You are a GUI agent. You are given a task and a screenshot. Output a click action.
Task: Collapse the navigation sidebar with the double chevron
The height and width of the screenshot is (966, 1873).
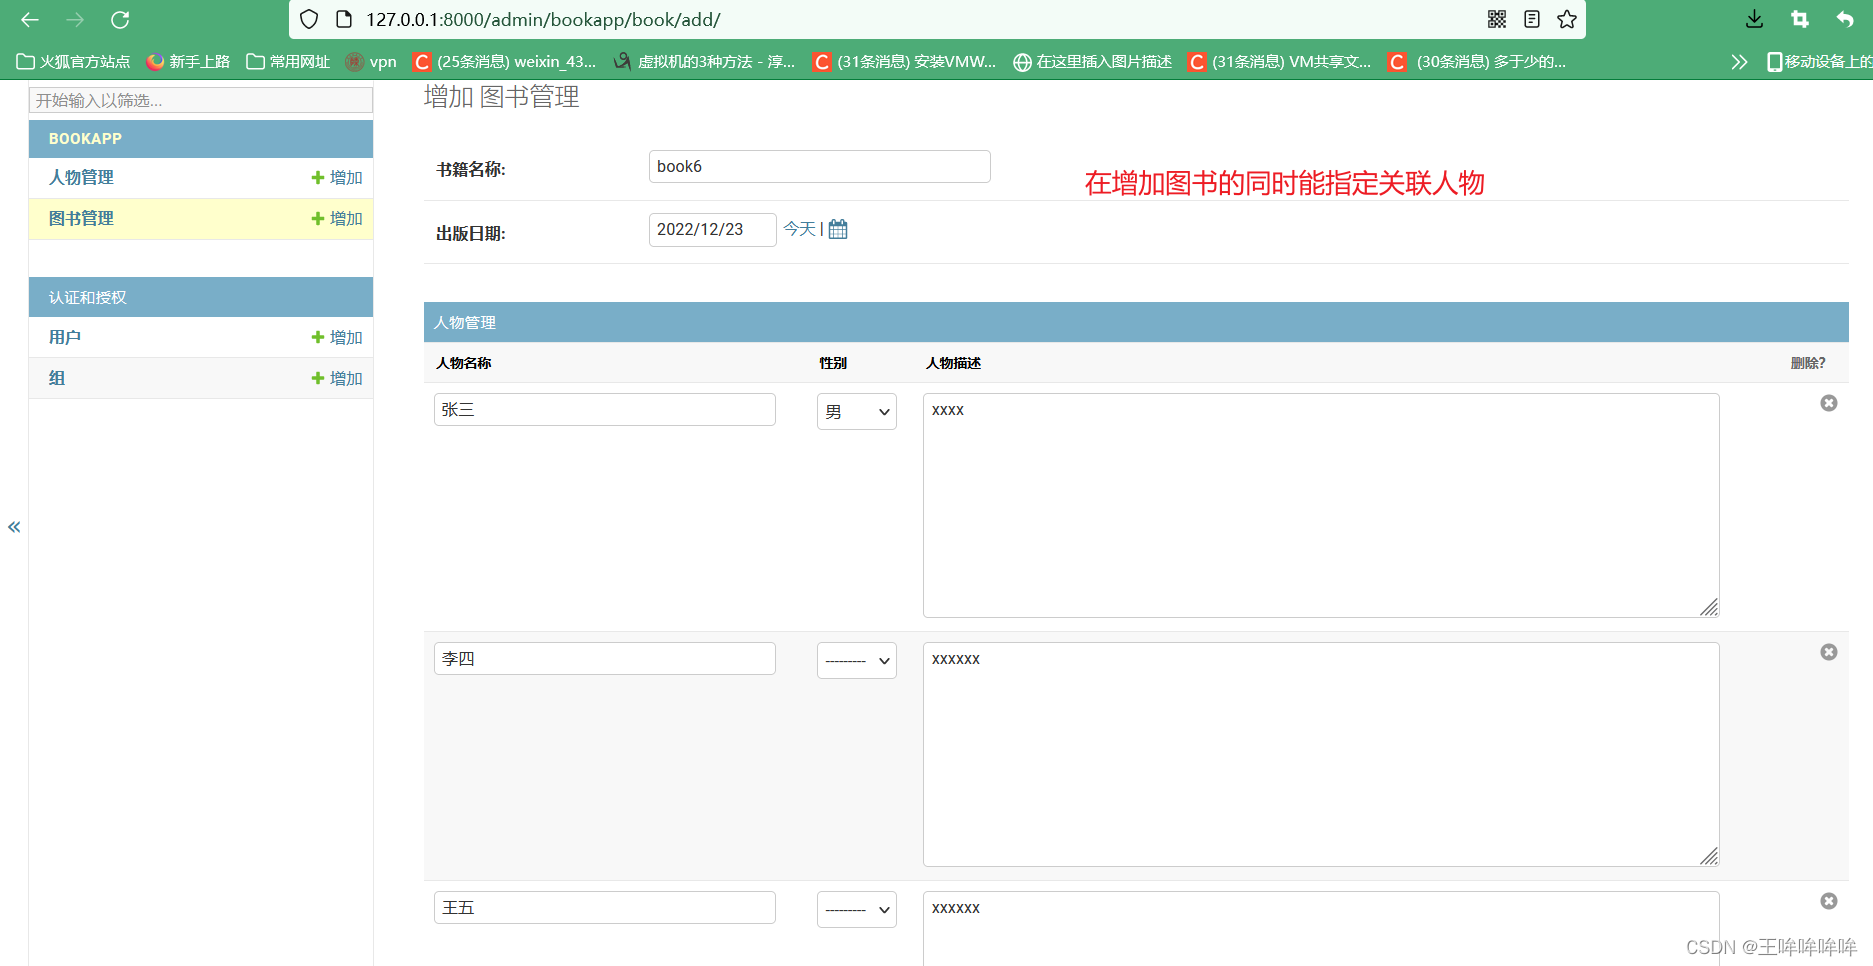click(x=14, y=527)
